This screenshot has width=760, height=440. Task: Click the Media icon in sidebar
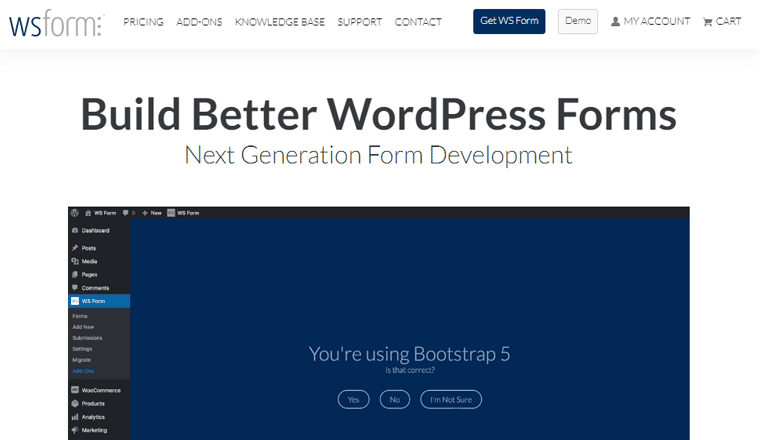75,261
